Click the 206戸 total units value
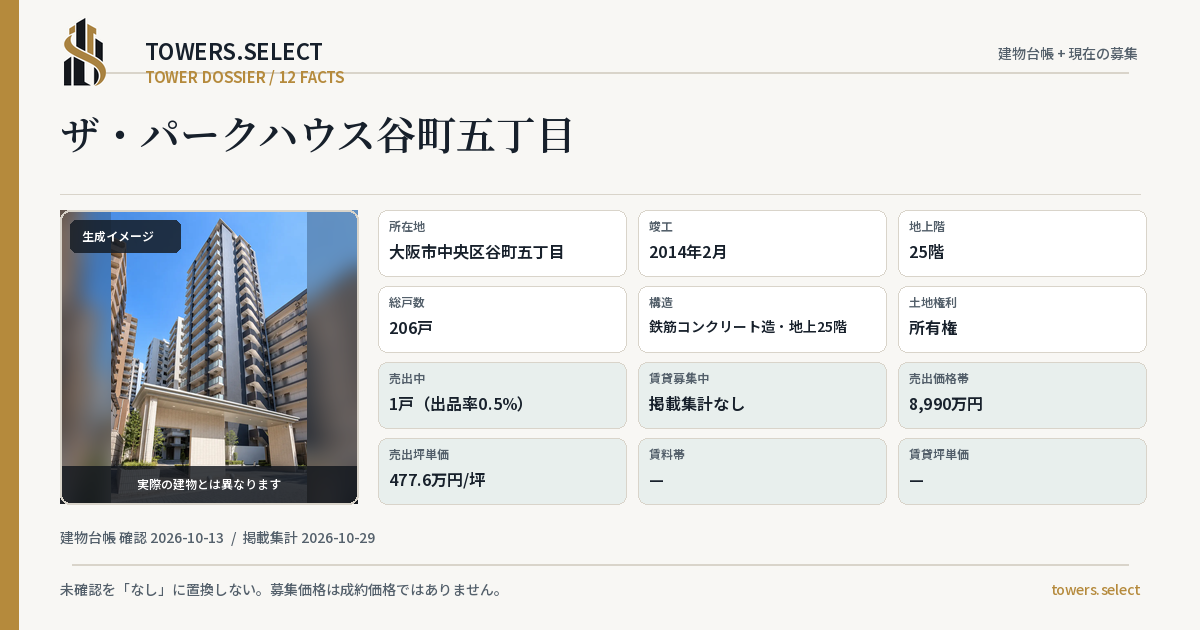The height and width of the screenshot is (630, 1200). (x=411, y=328)
